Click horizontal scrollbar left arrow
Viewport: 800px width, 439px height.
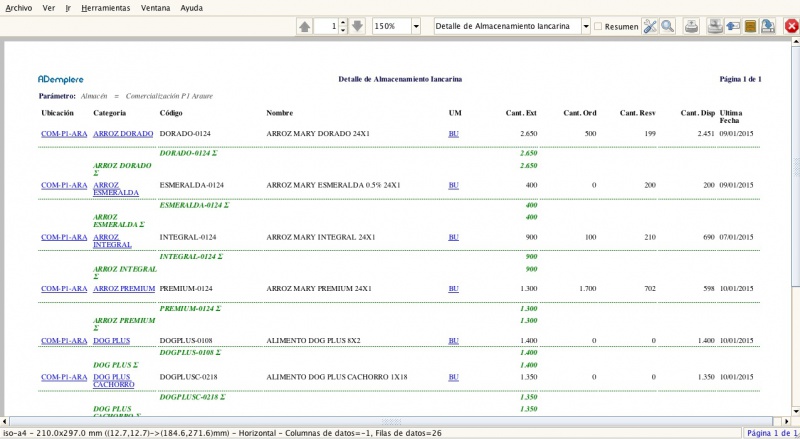(5, 422)
